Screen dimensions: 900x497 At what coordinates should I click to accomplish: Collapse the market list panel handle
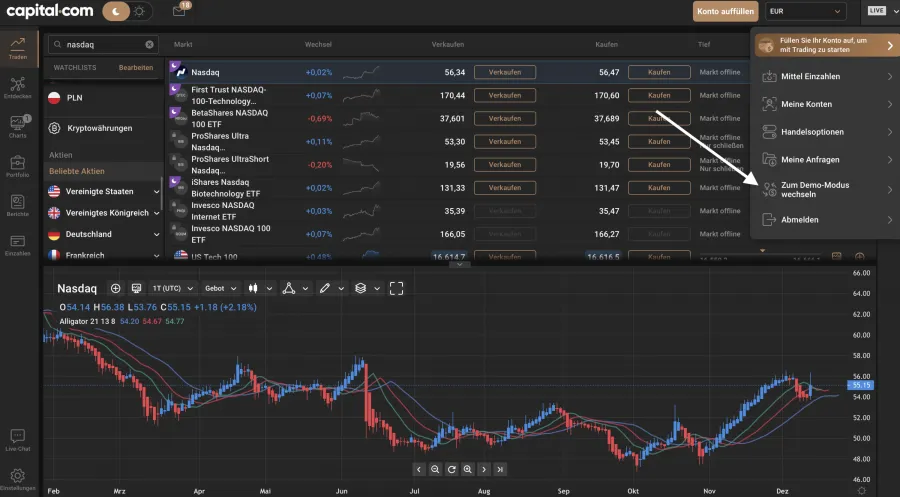[459, 265]
